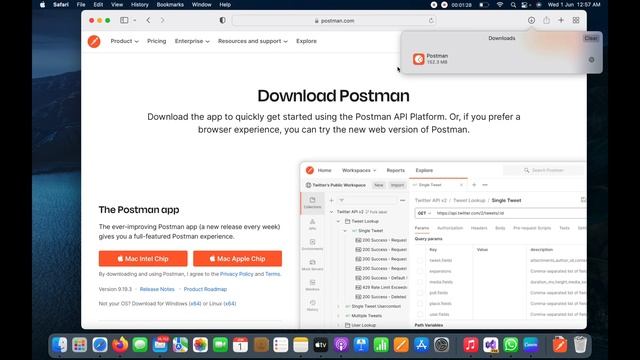The height and width of the screenshot is (360, 640).
Task: Expand the Enterprise menu
Action: click(x=192, y=41)
